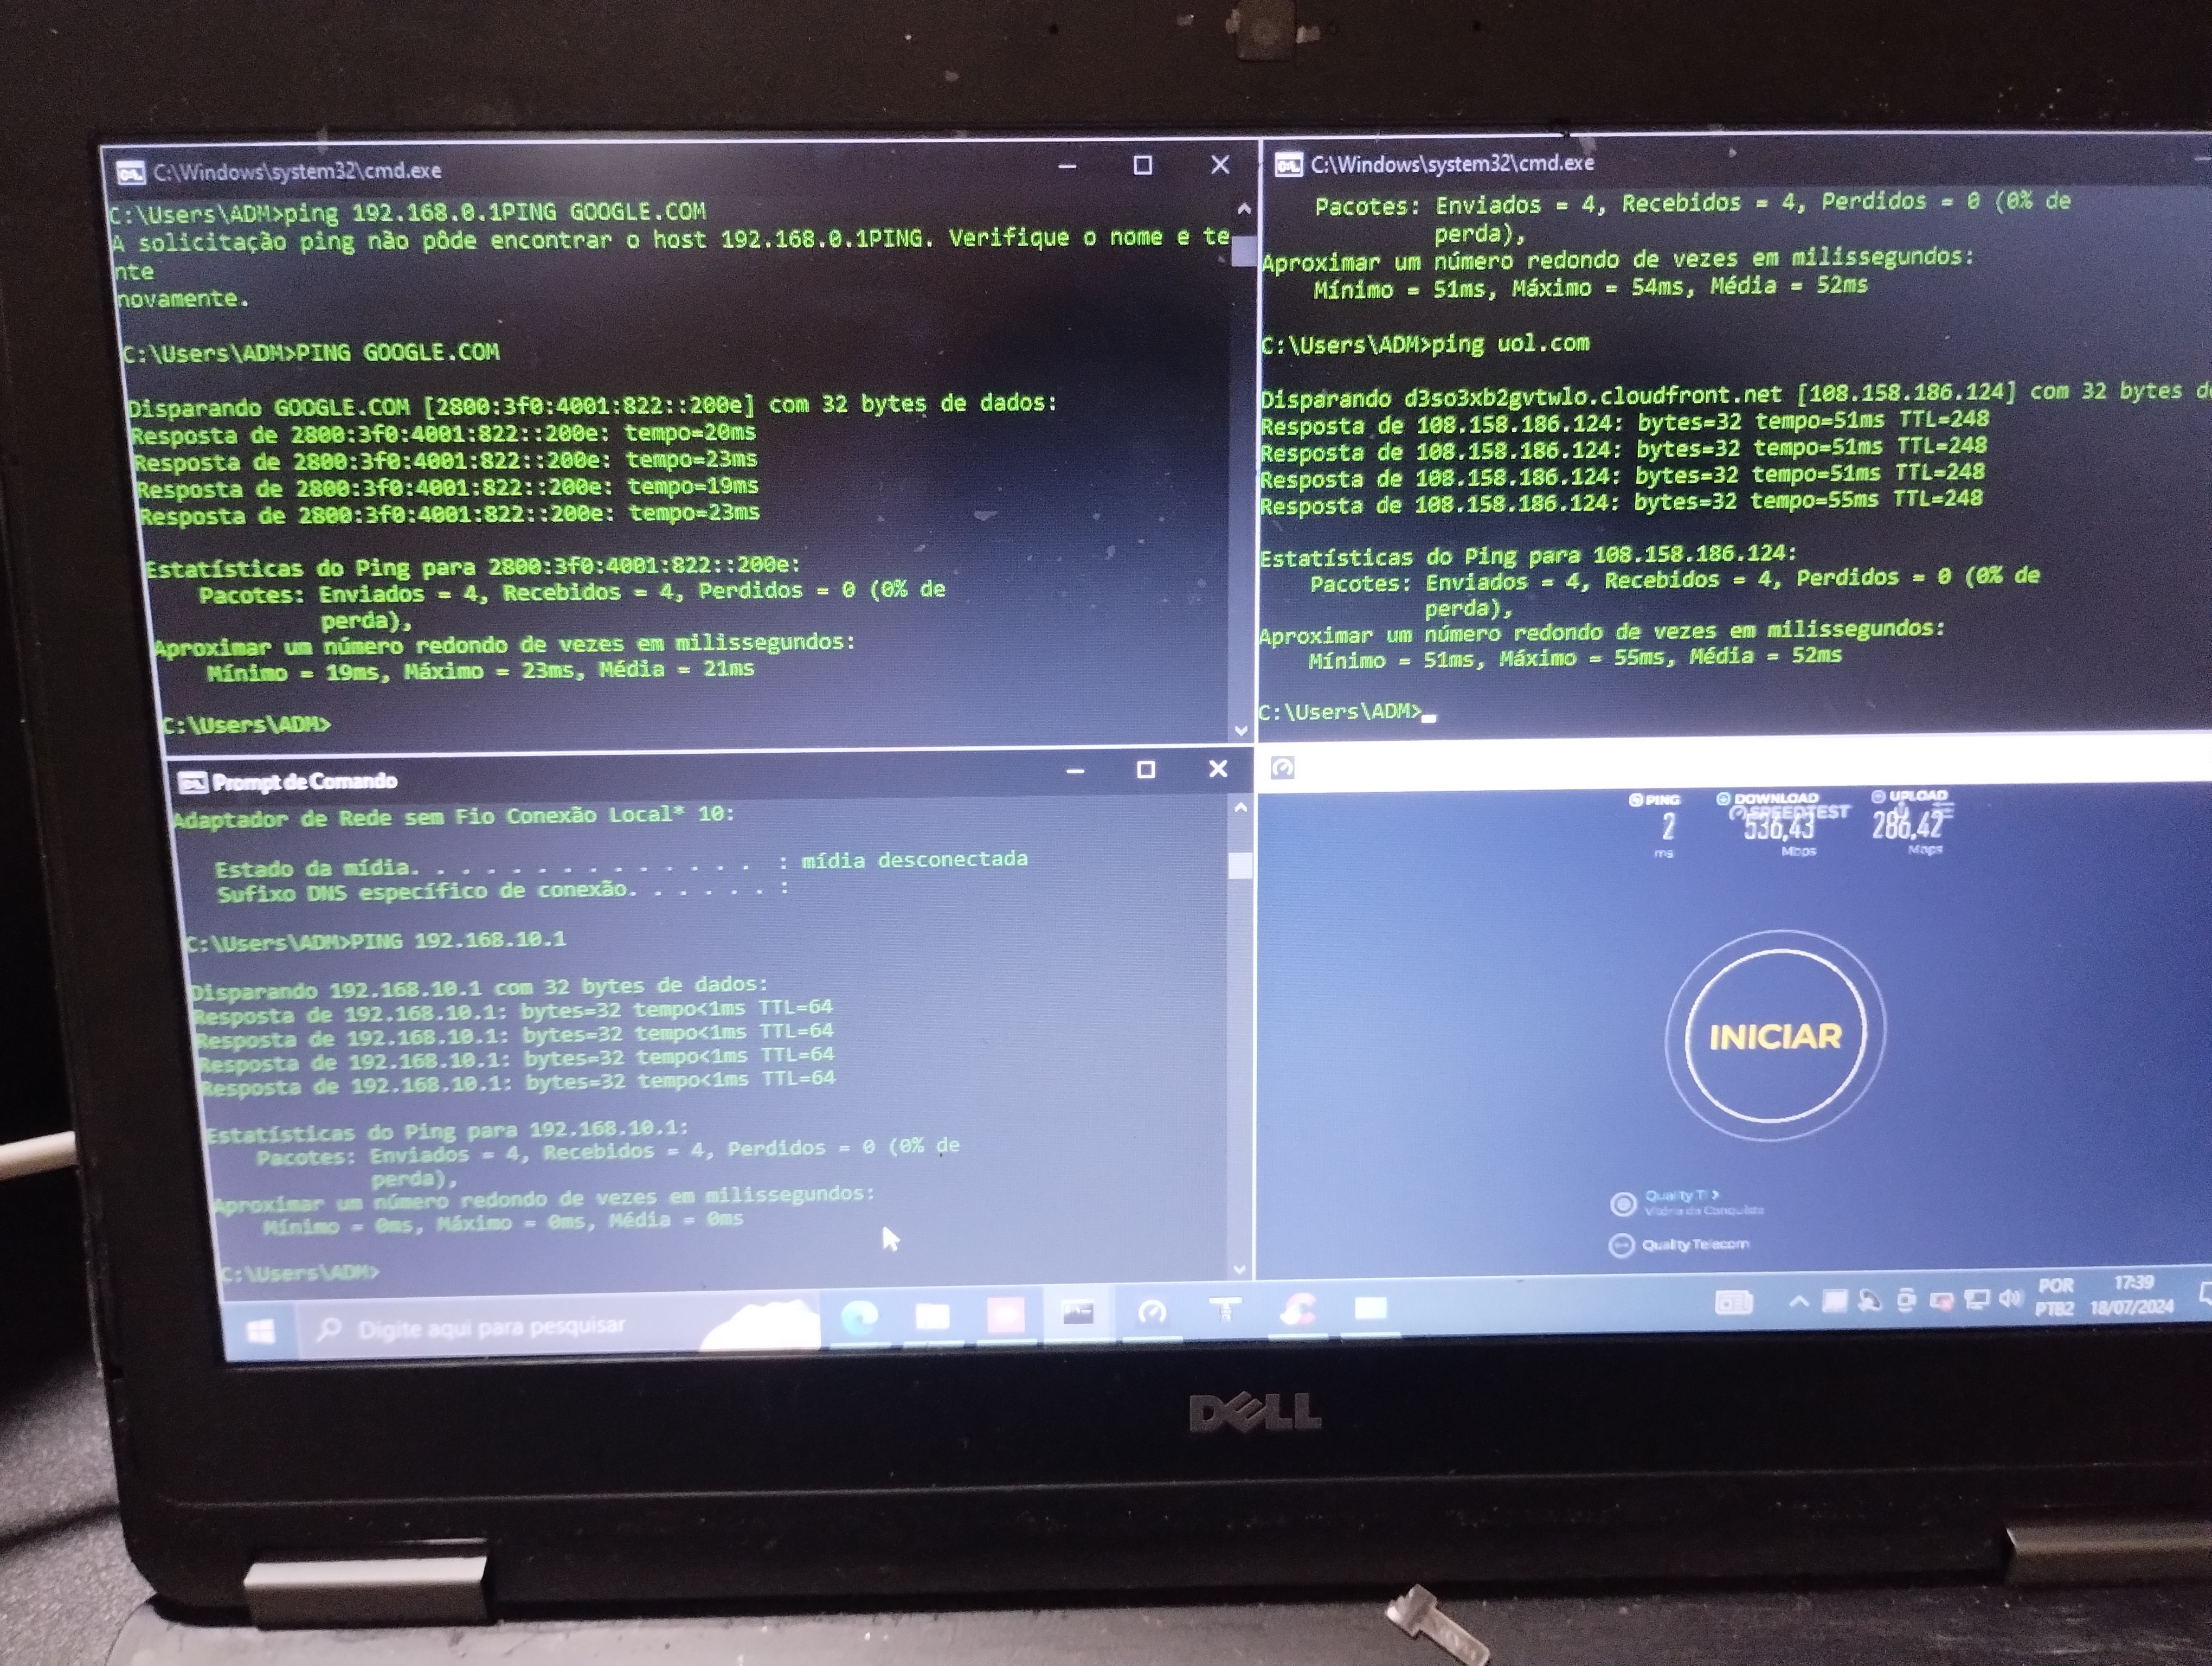The image size is (2212, 1666).
Task: Click the cmd icon in top-left window title
Action: tap(131, 173)
